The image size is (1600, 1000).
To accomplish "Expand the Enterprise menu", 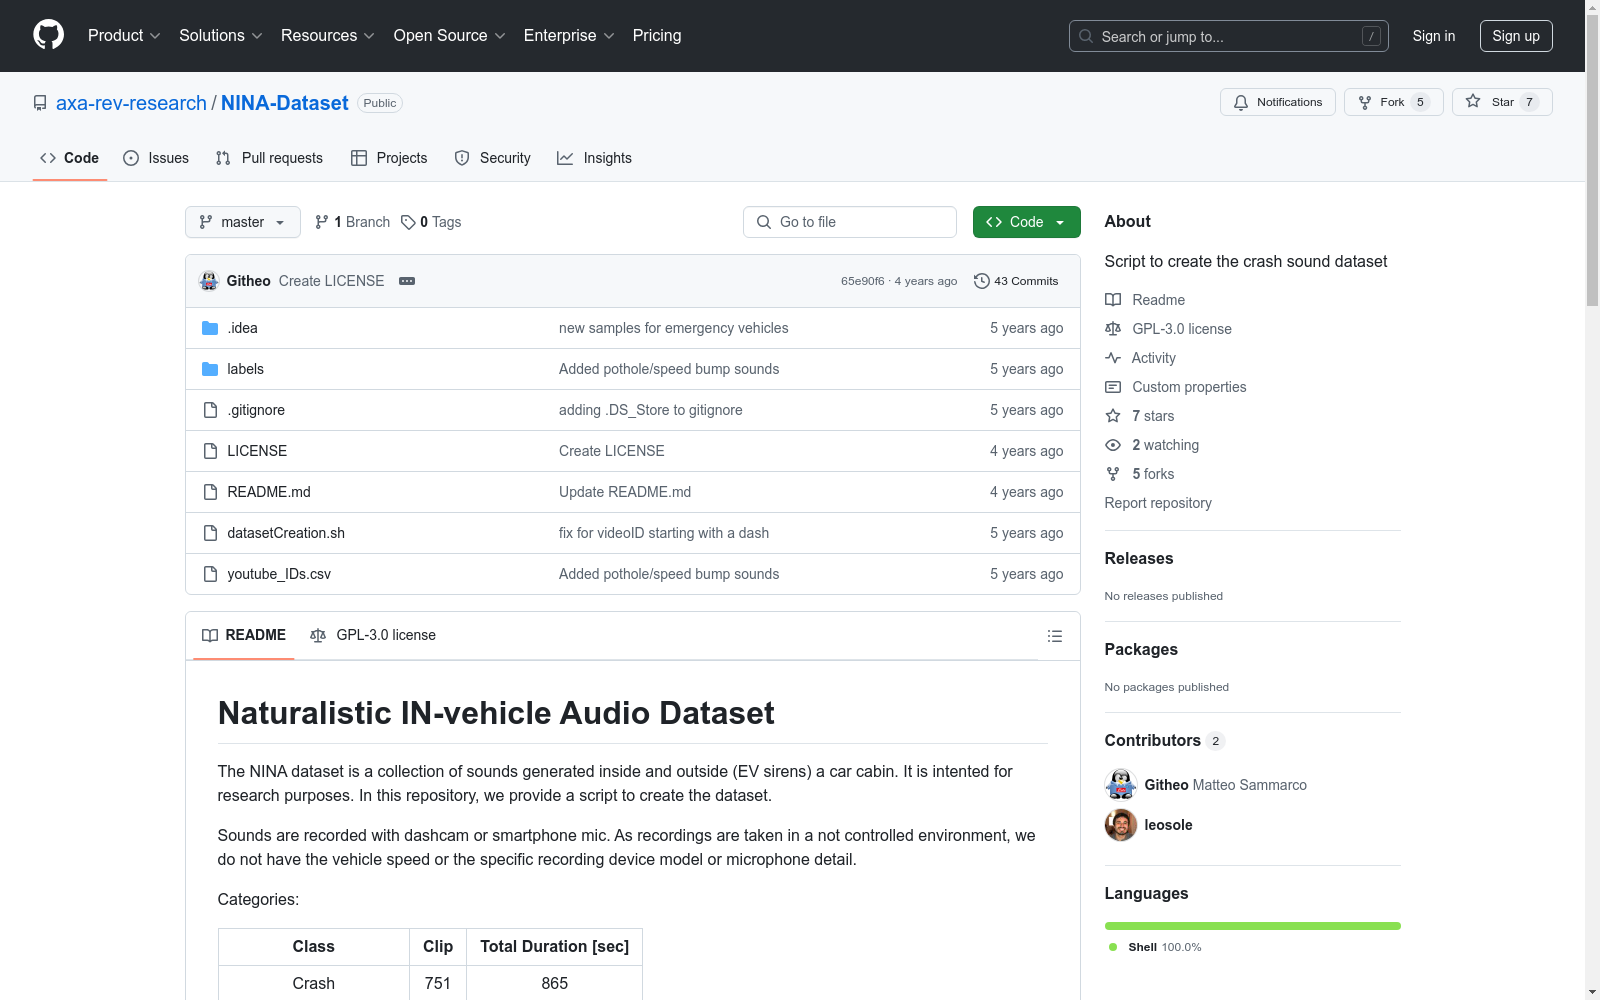I will 569,36.
